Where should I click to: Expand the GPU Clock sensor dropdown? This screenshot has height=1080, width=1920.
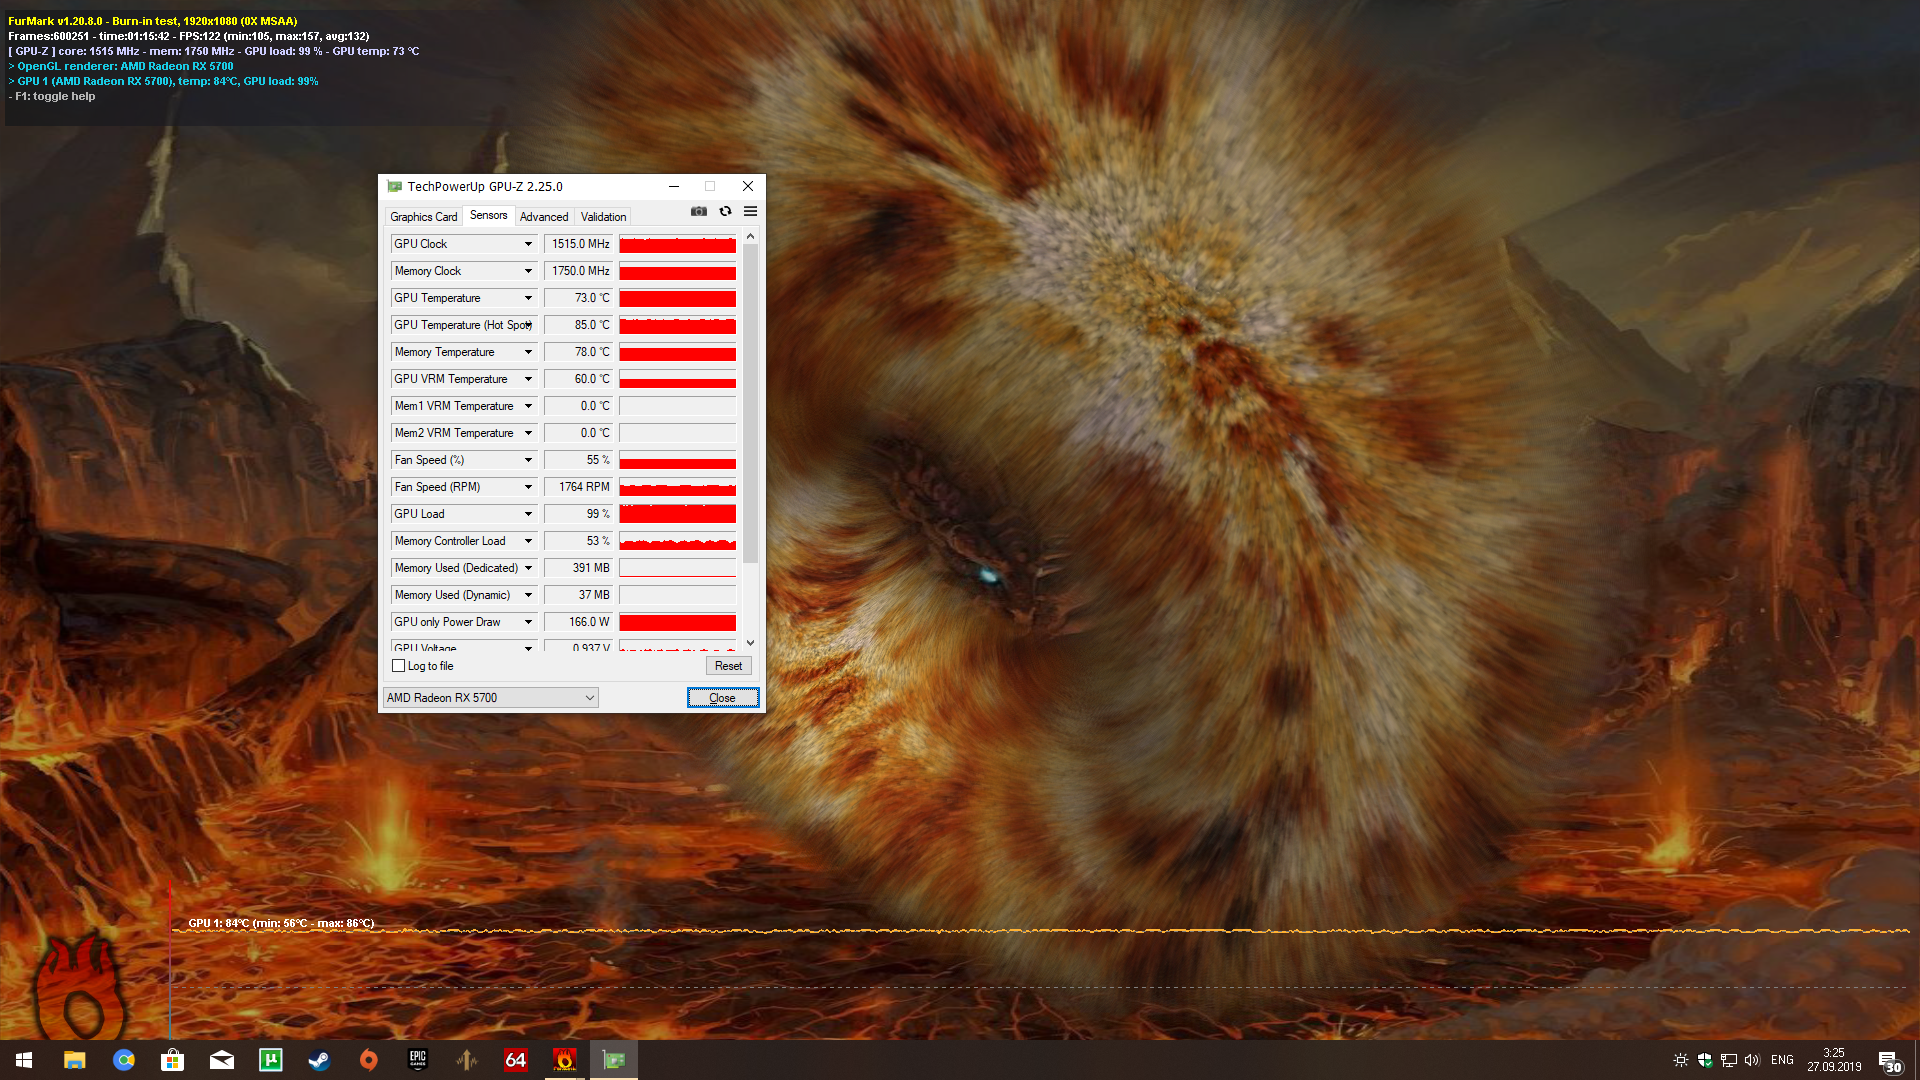click(528, 244)
